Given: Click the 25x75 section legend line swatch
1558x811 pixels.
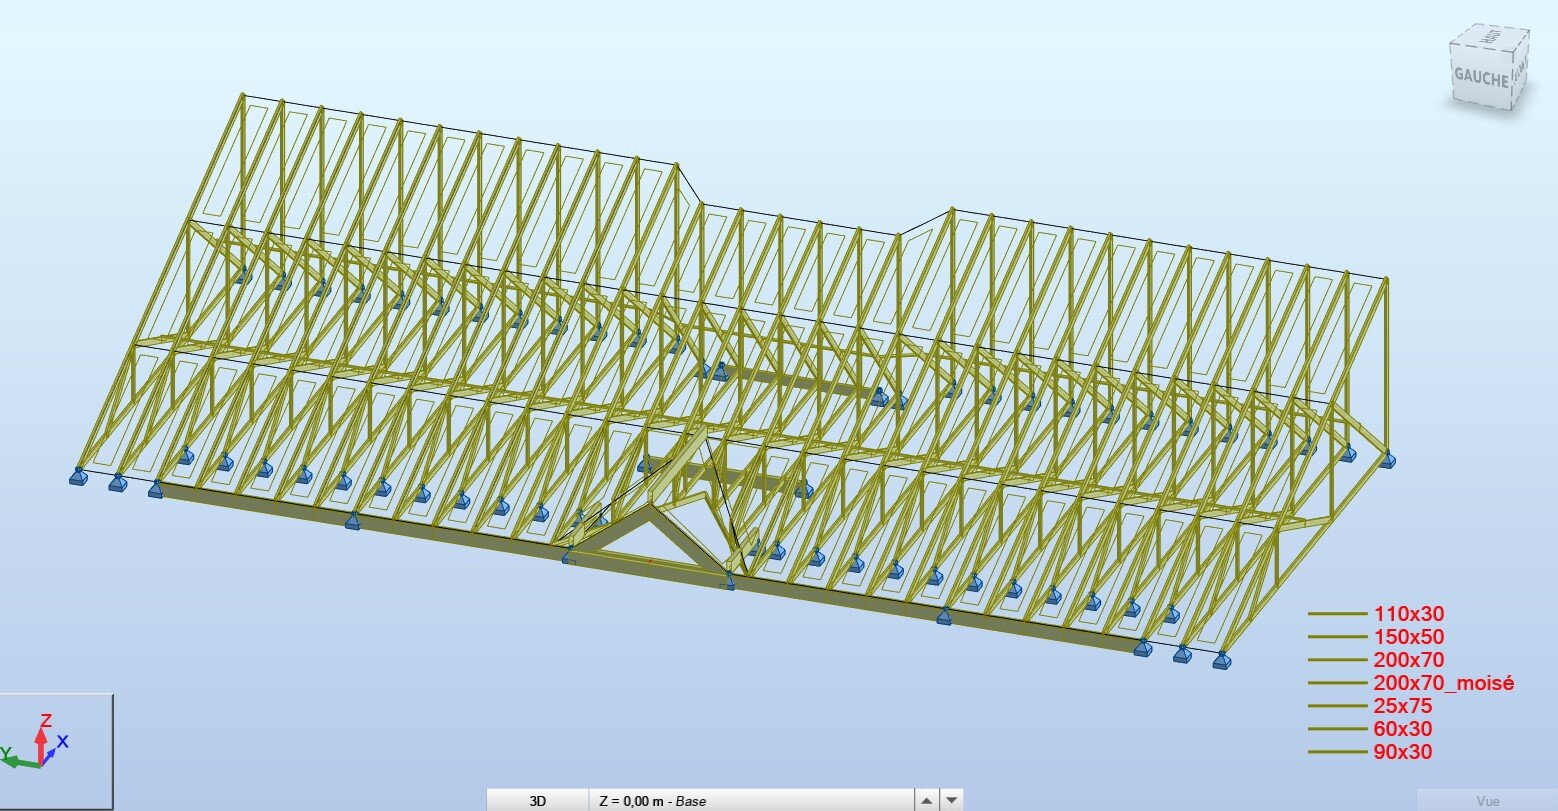Looking at the screenshot, I should pos(1337,706).
